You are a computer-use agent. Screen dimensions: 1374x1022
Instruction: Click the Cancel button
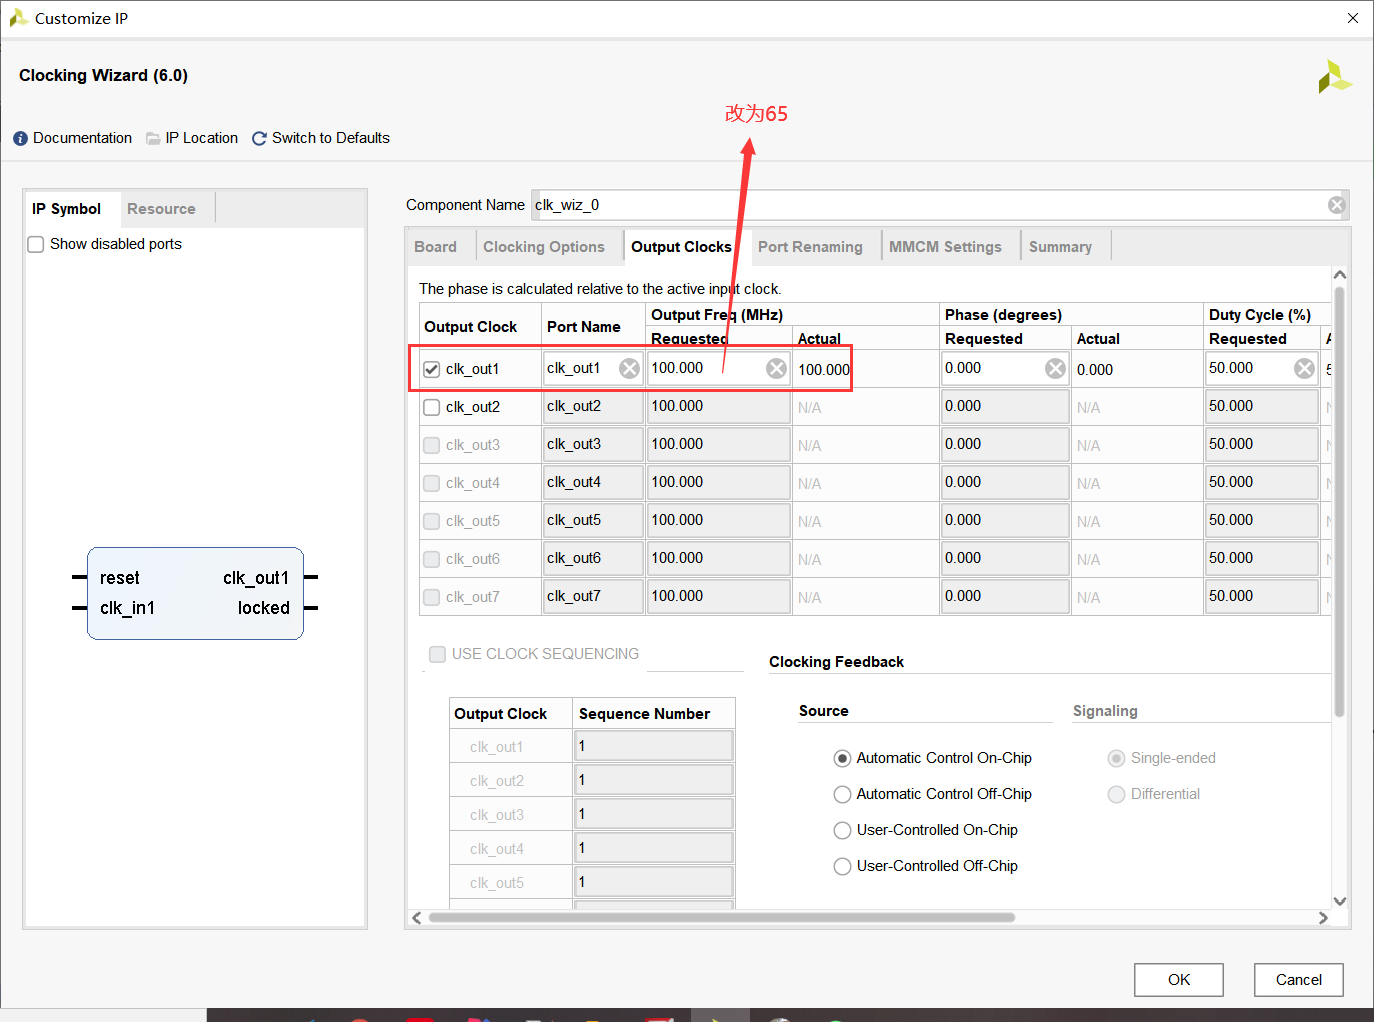point(1298,980)
